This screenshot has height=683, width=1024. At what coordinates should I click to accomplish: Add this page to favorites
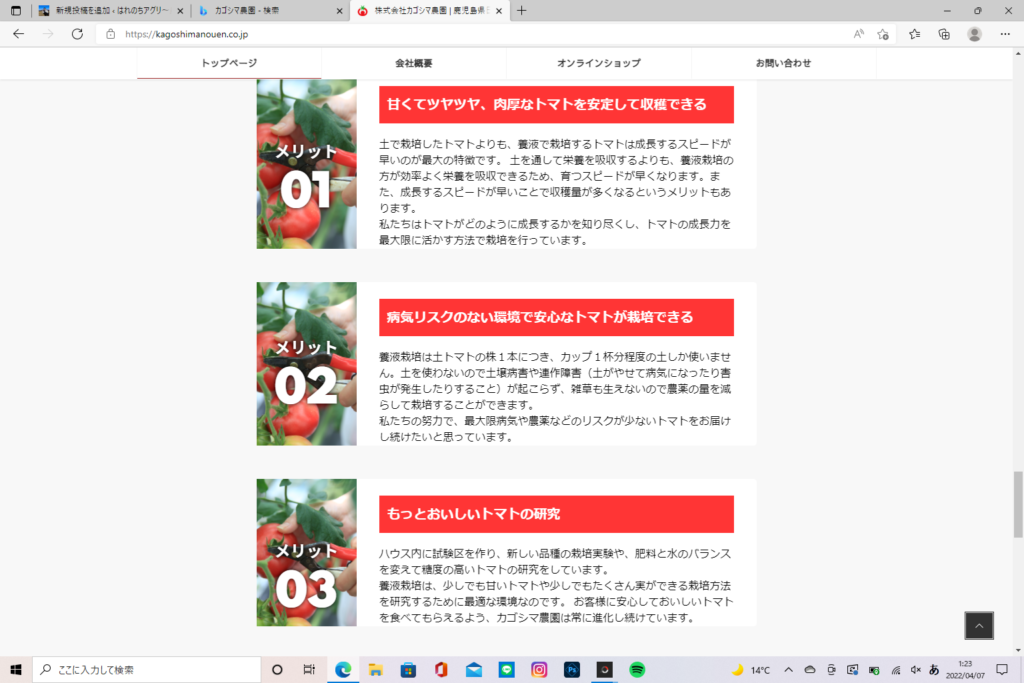click(x=883, y=34)
